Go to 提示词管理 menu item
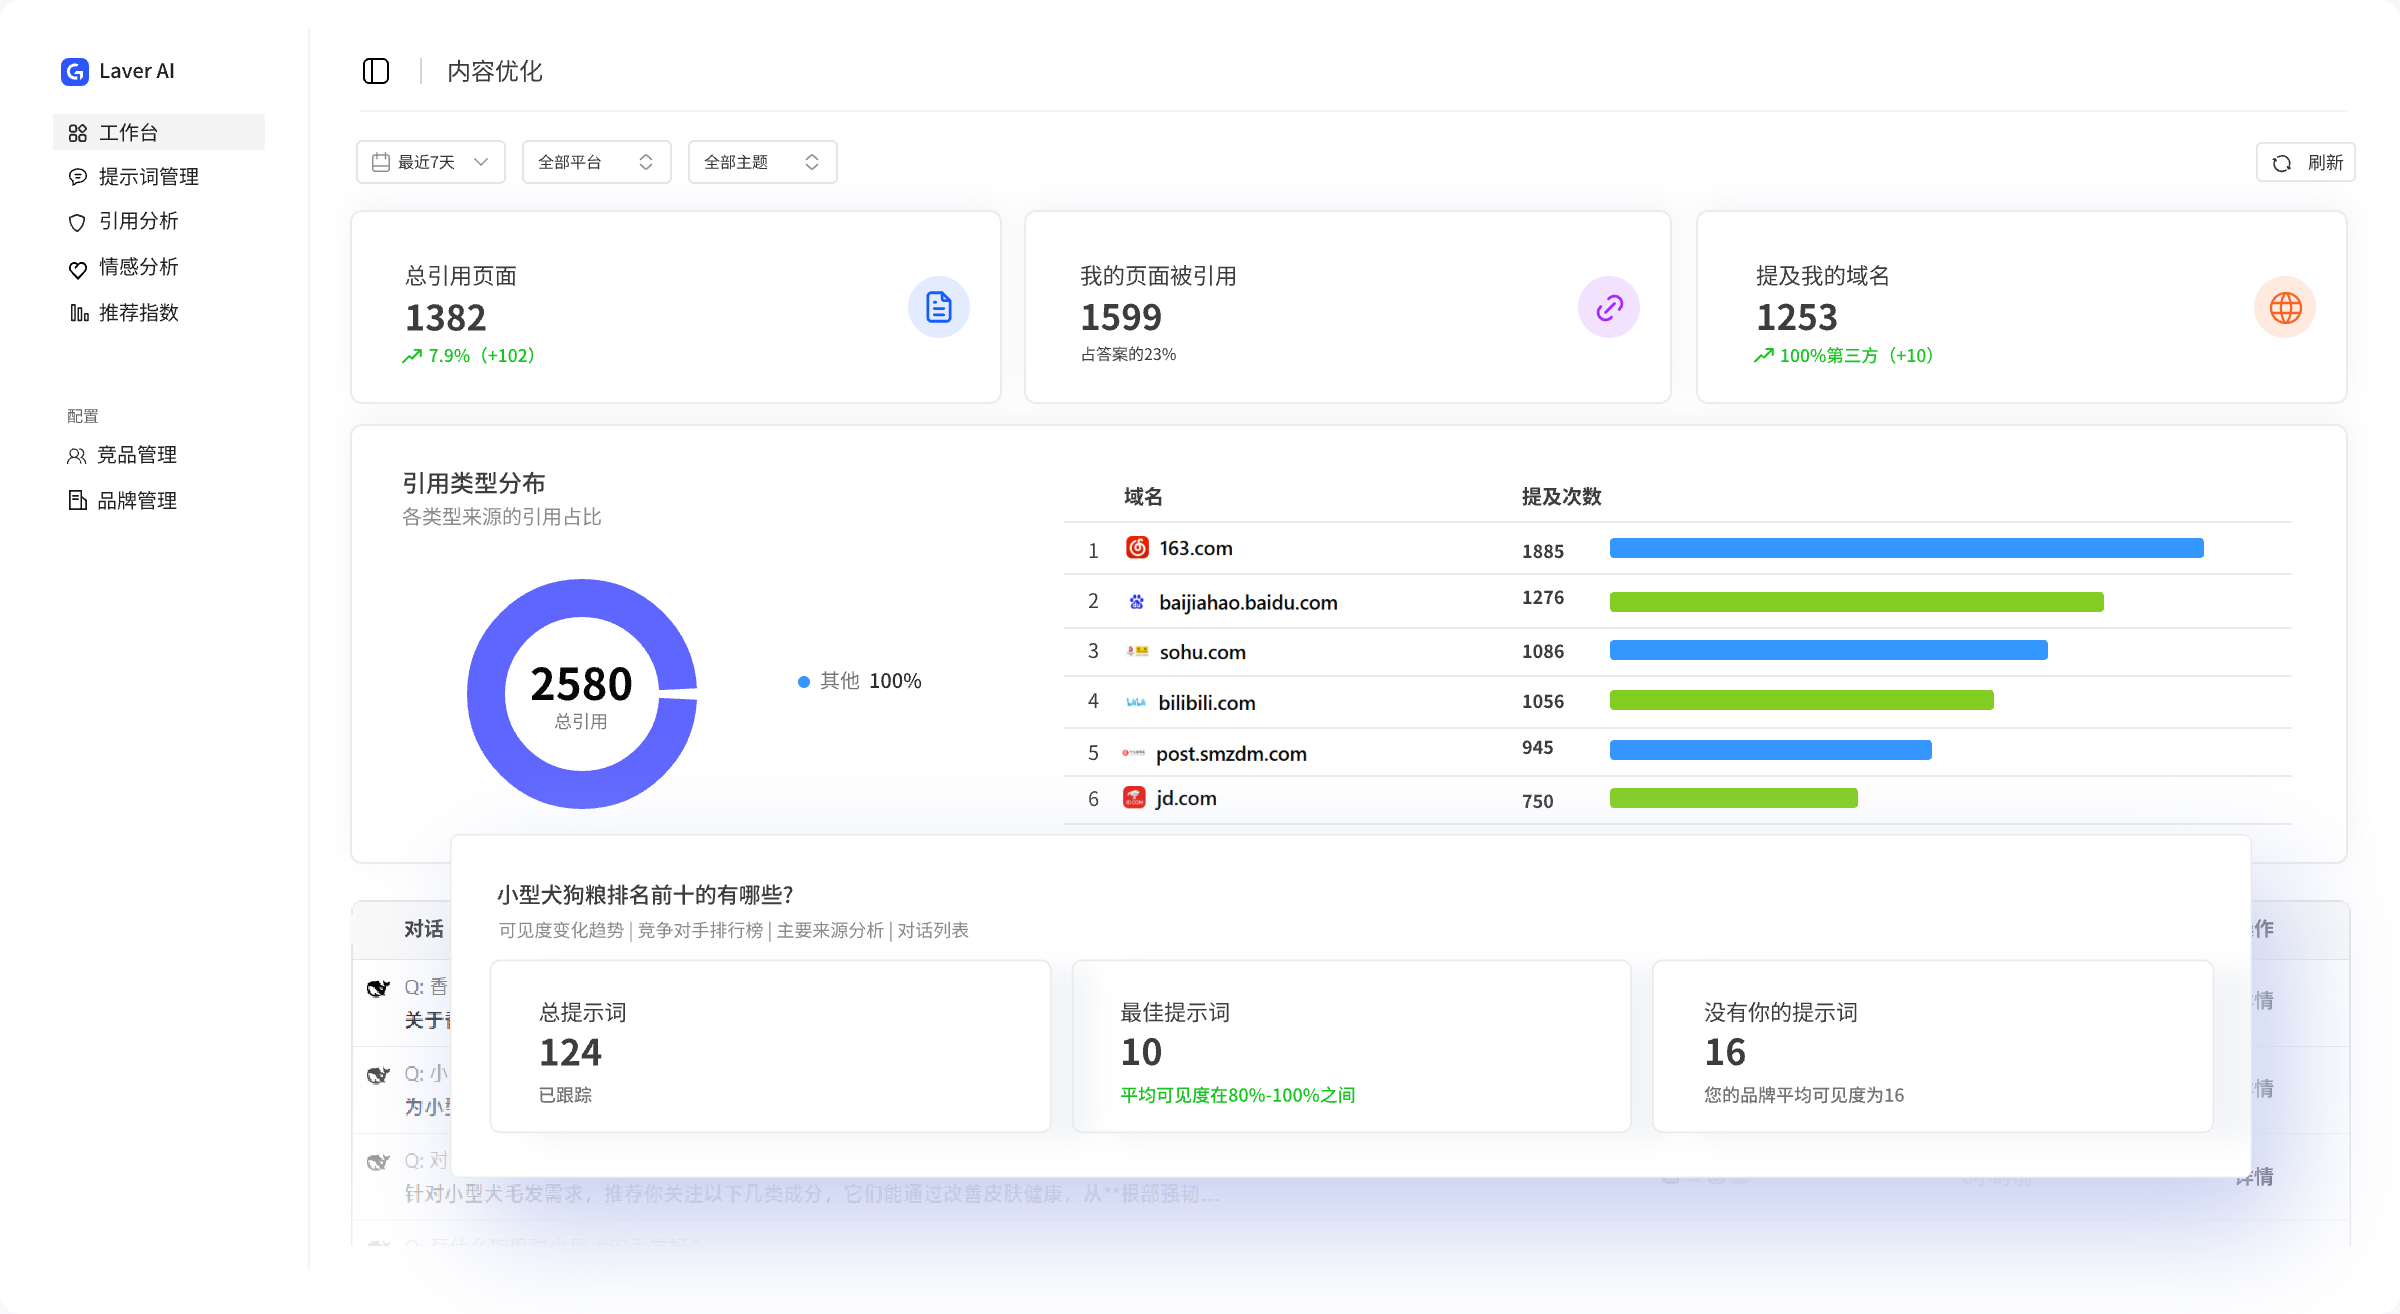Screen dimensions: 2400x1314 click(148, 176)
